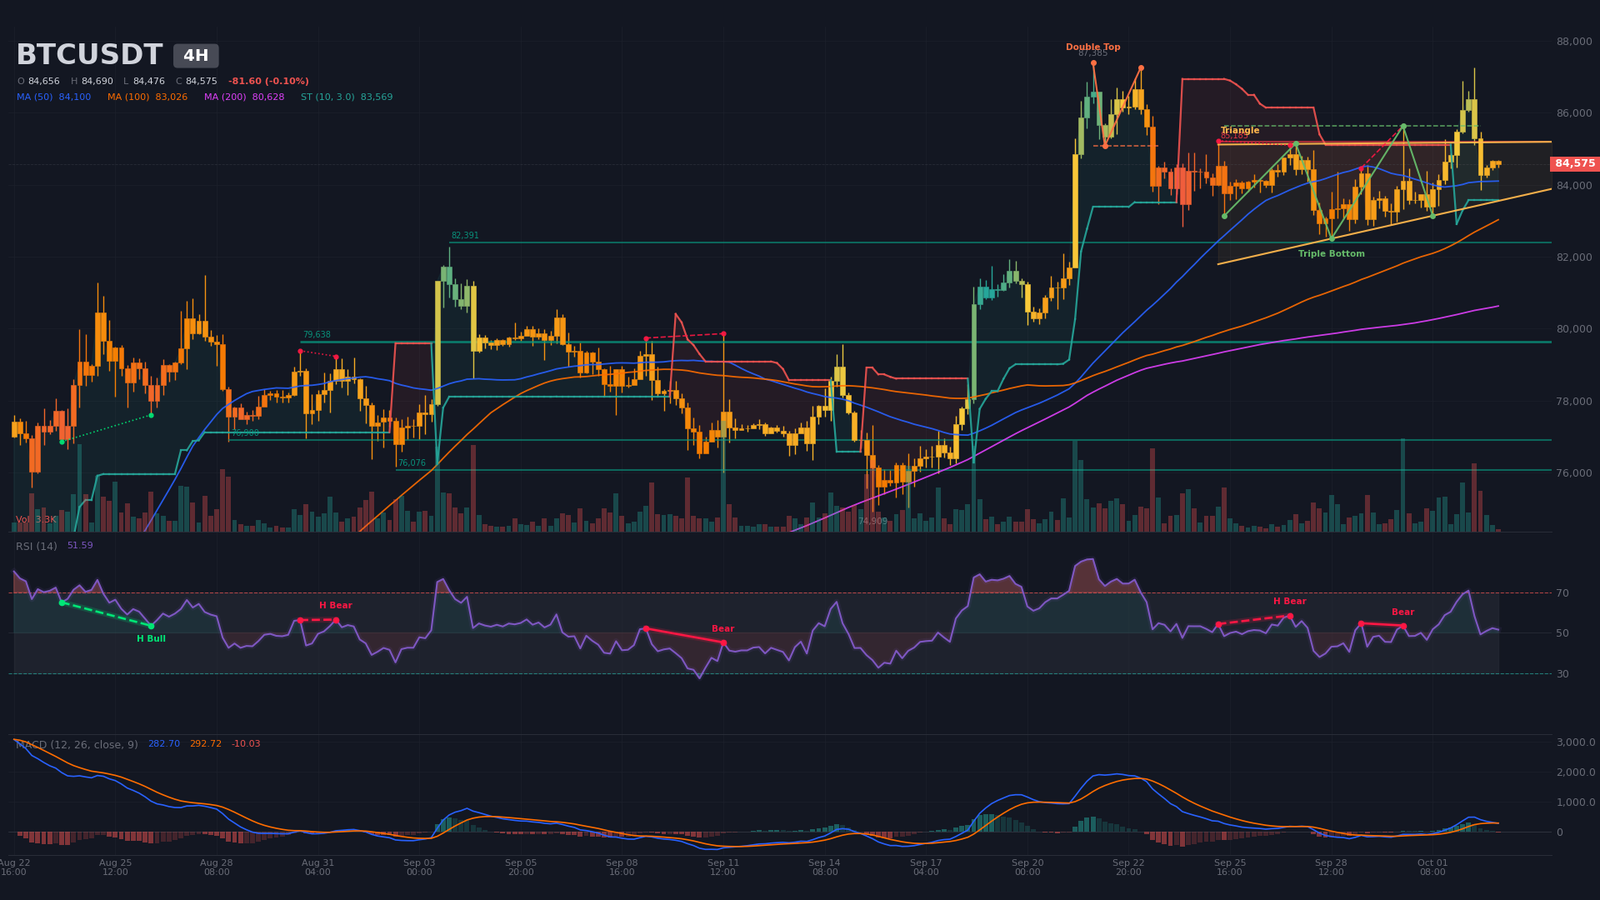Click the RSI 30 oversold axis label
1600x900 pixels.
(x=1562, y=674)
